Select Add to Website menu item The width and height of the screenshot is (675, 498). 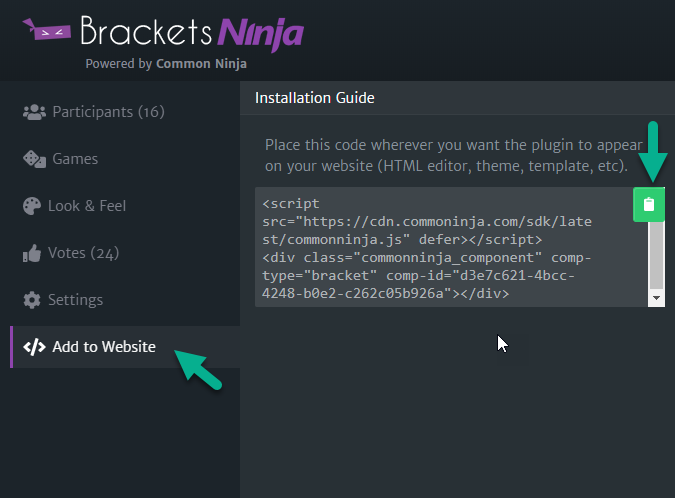point(125,347)
